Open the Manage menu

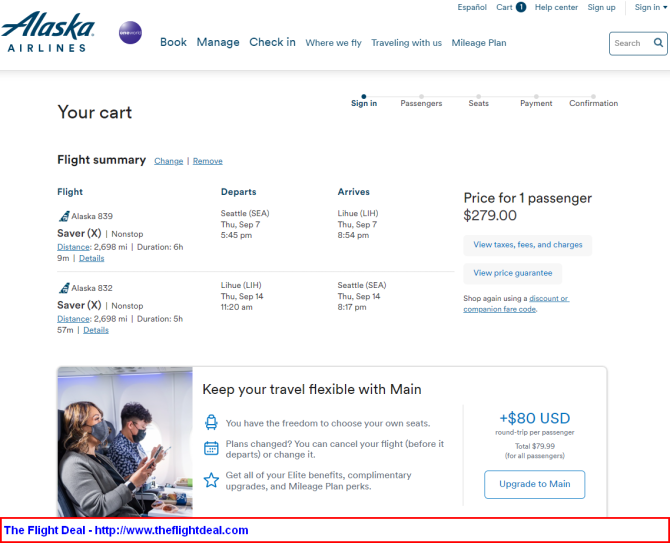point(218,42)
